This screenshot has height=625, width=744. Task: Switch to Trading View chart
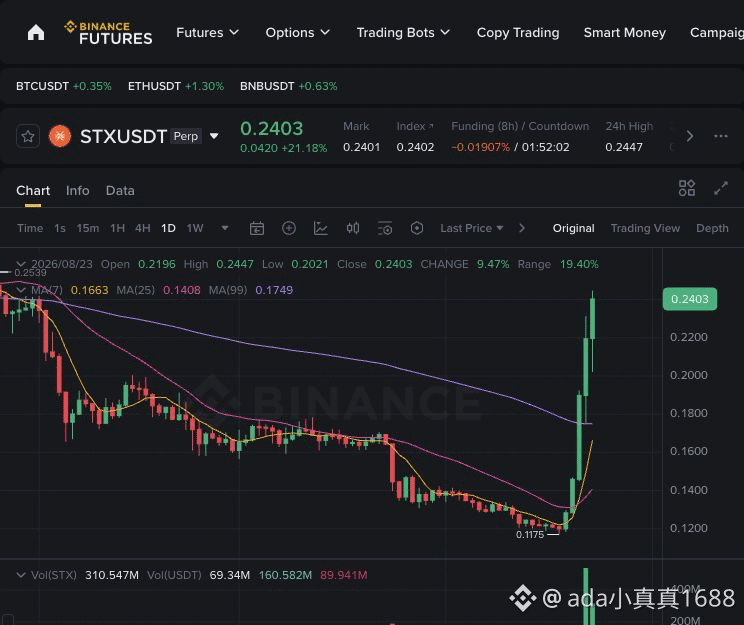point(645,228)
